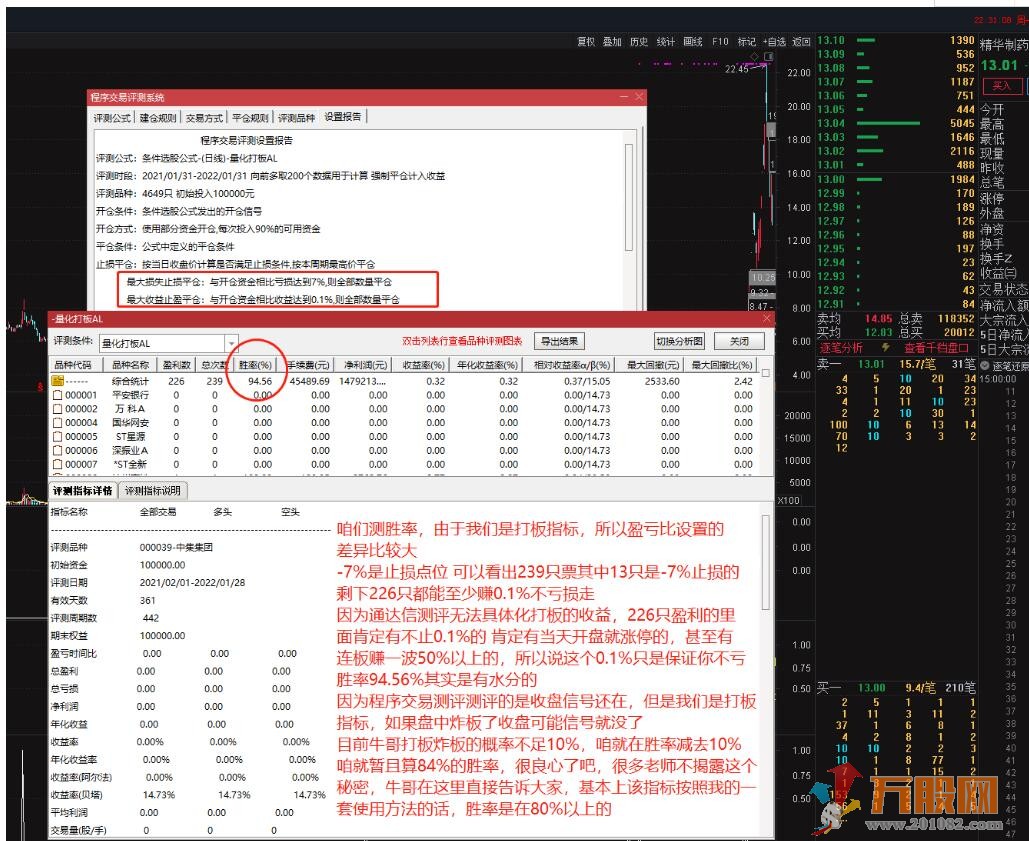
Task: Sort by the 年化收益率(%) column header
Action: click(x=488, y=365)
